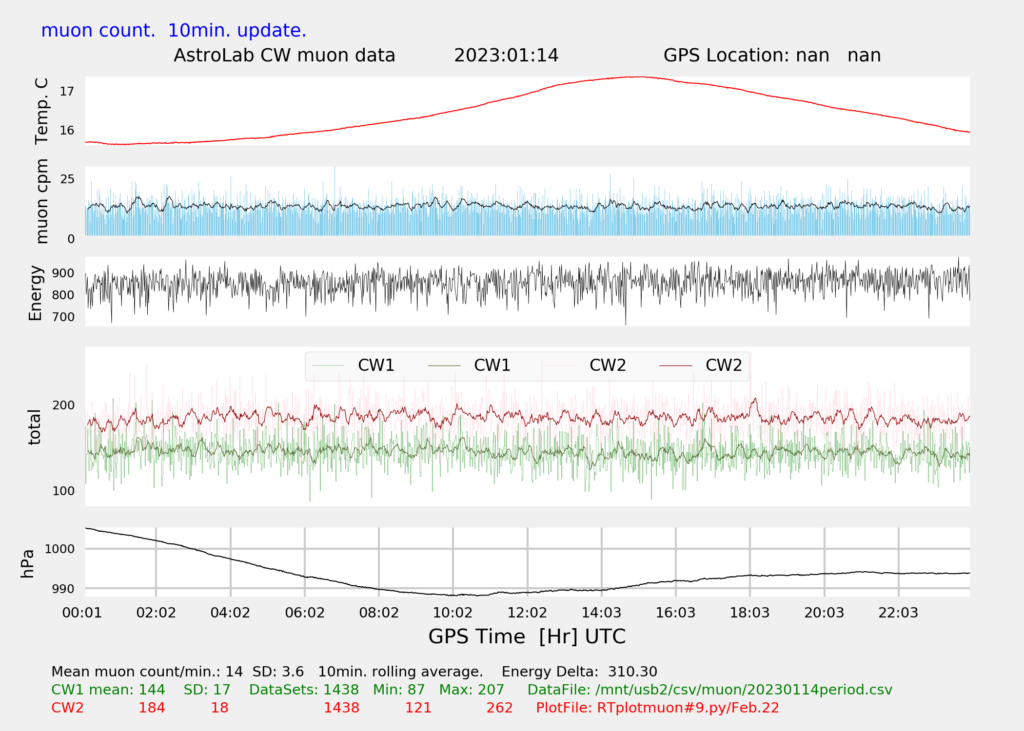Select the "GPS Location: nan nan" text
The height and width of the screenshot is (731, 1024).
click(772, 56)
